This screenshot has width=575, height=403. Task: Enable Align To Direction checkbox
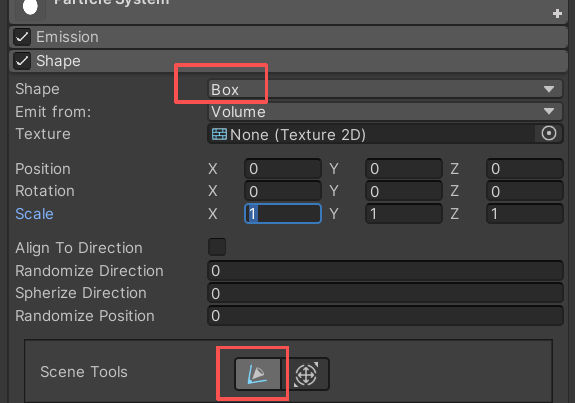point(217,247)
